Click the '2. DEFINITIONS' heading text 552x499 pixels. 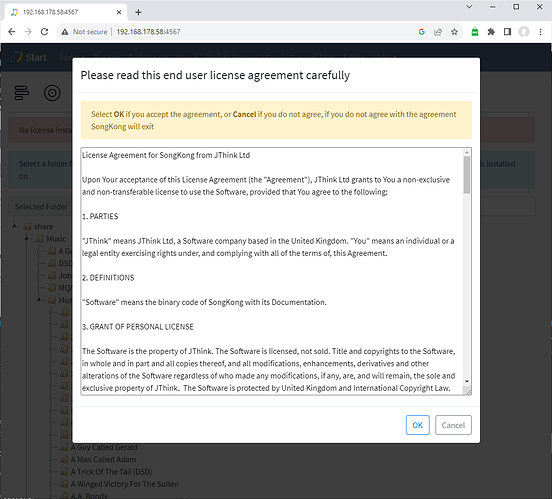[108, 277]
